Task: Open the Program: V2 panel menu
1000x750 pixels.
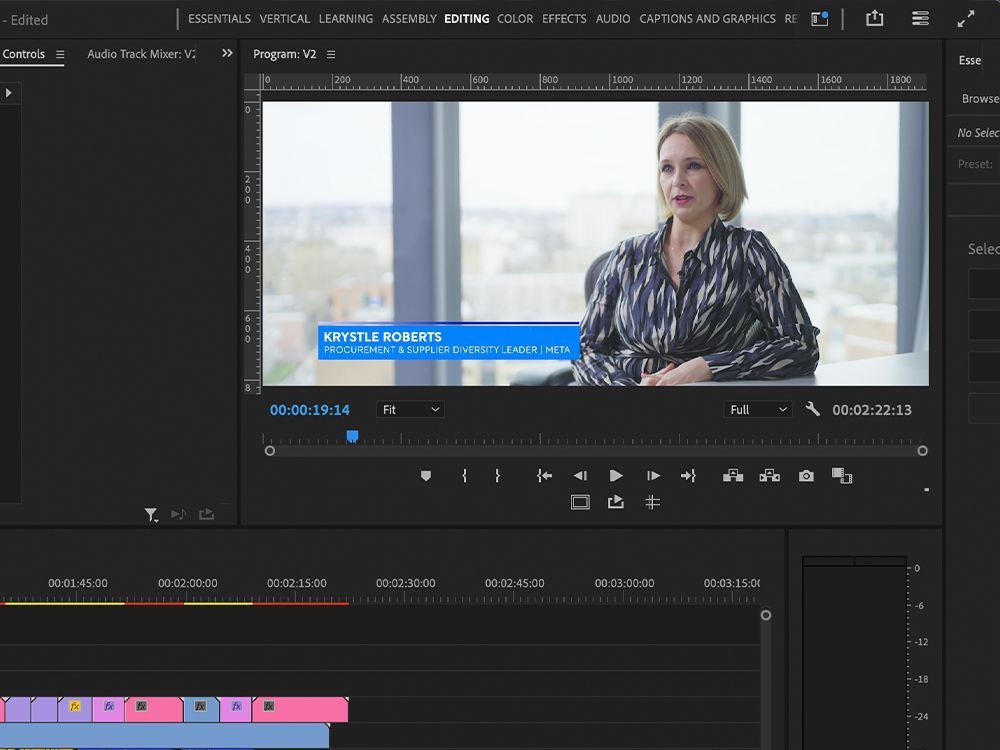Action: pyautogui.click(x=331, y=55)
